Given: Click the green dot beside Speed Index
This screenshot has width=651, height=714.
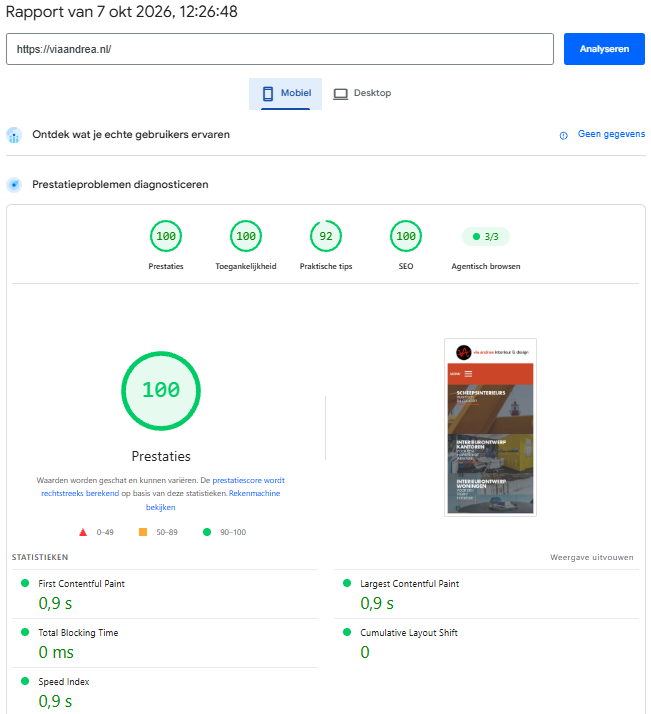Looking at the screenshot, I should 25,681.
